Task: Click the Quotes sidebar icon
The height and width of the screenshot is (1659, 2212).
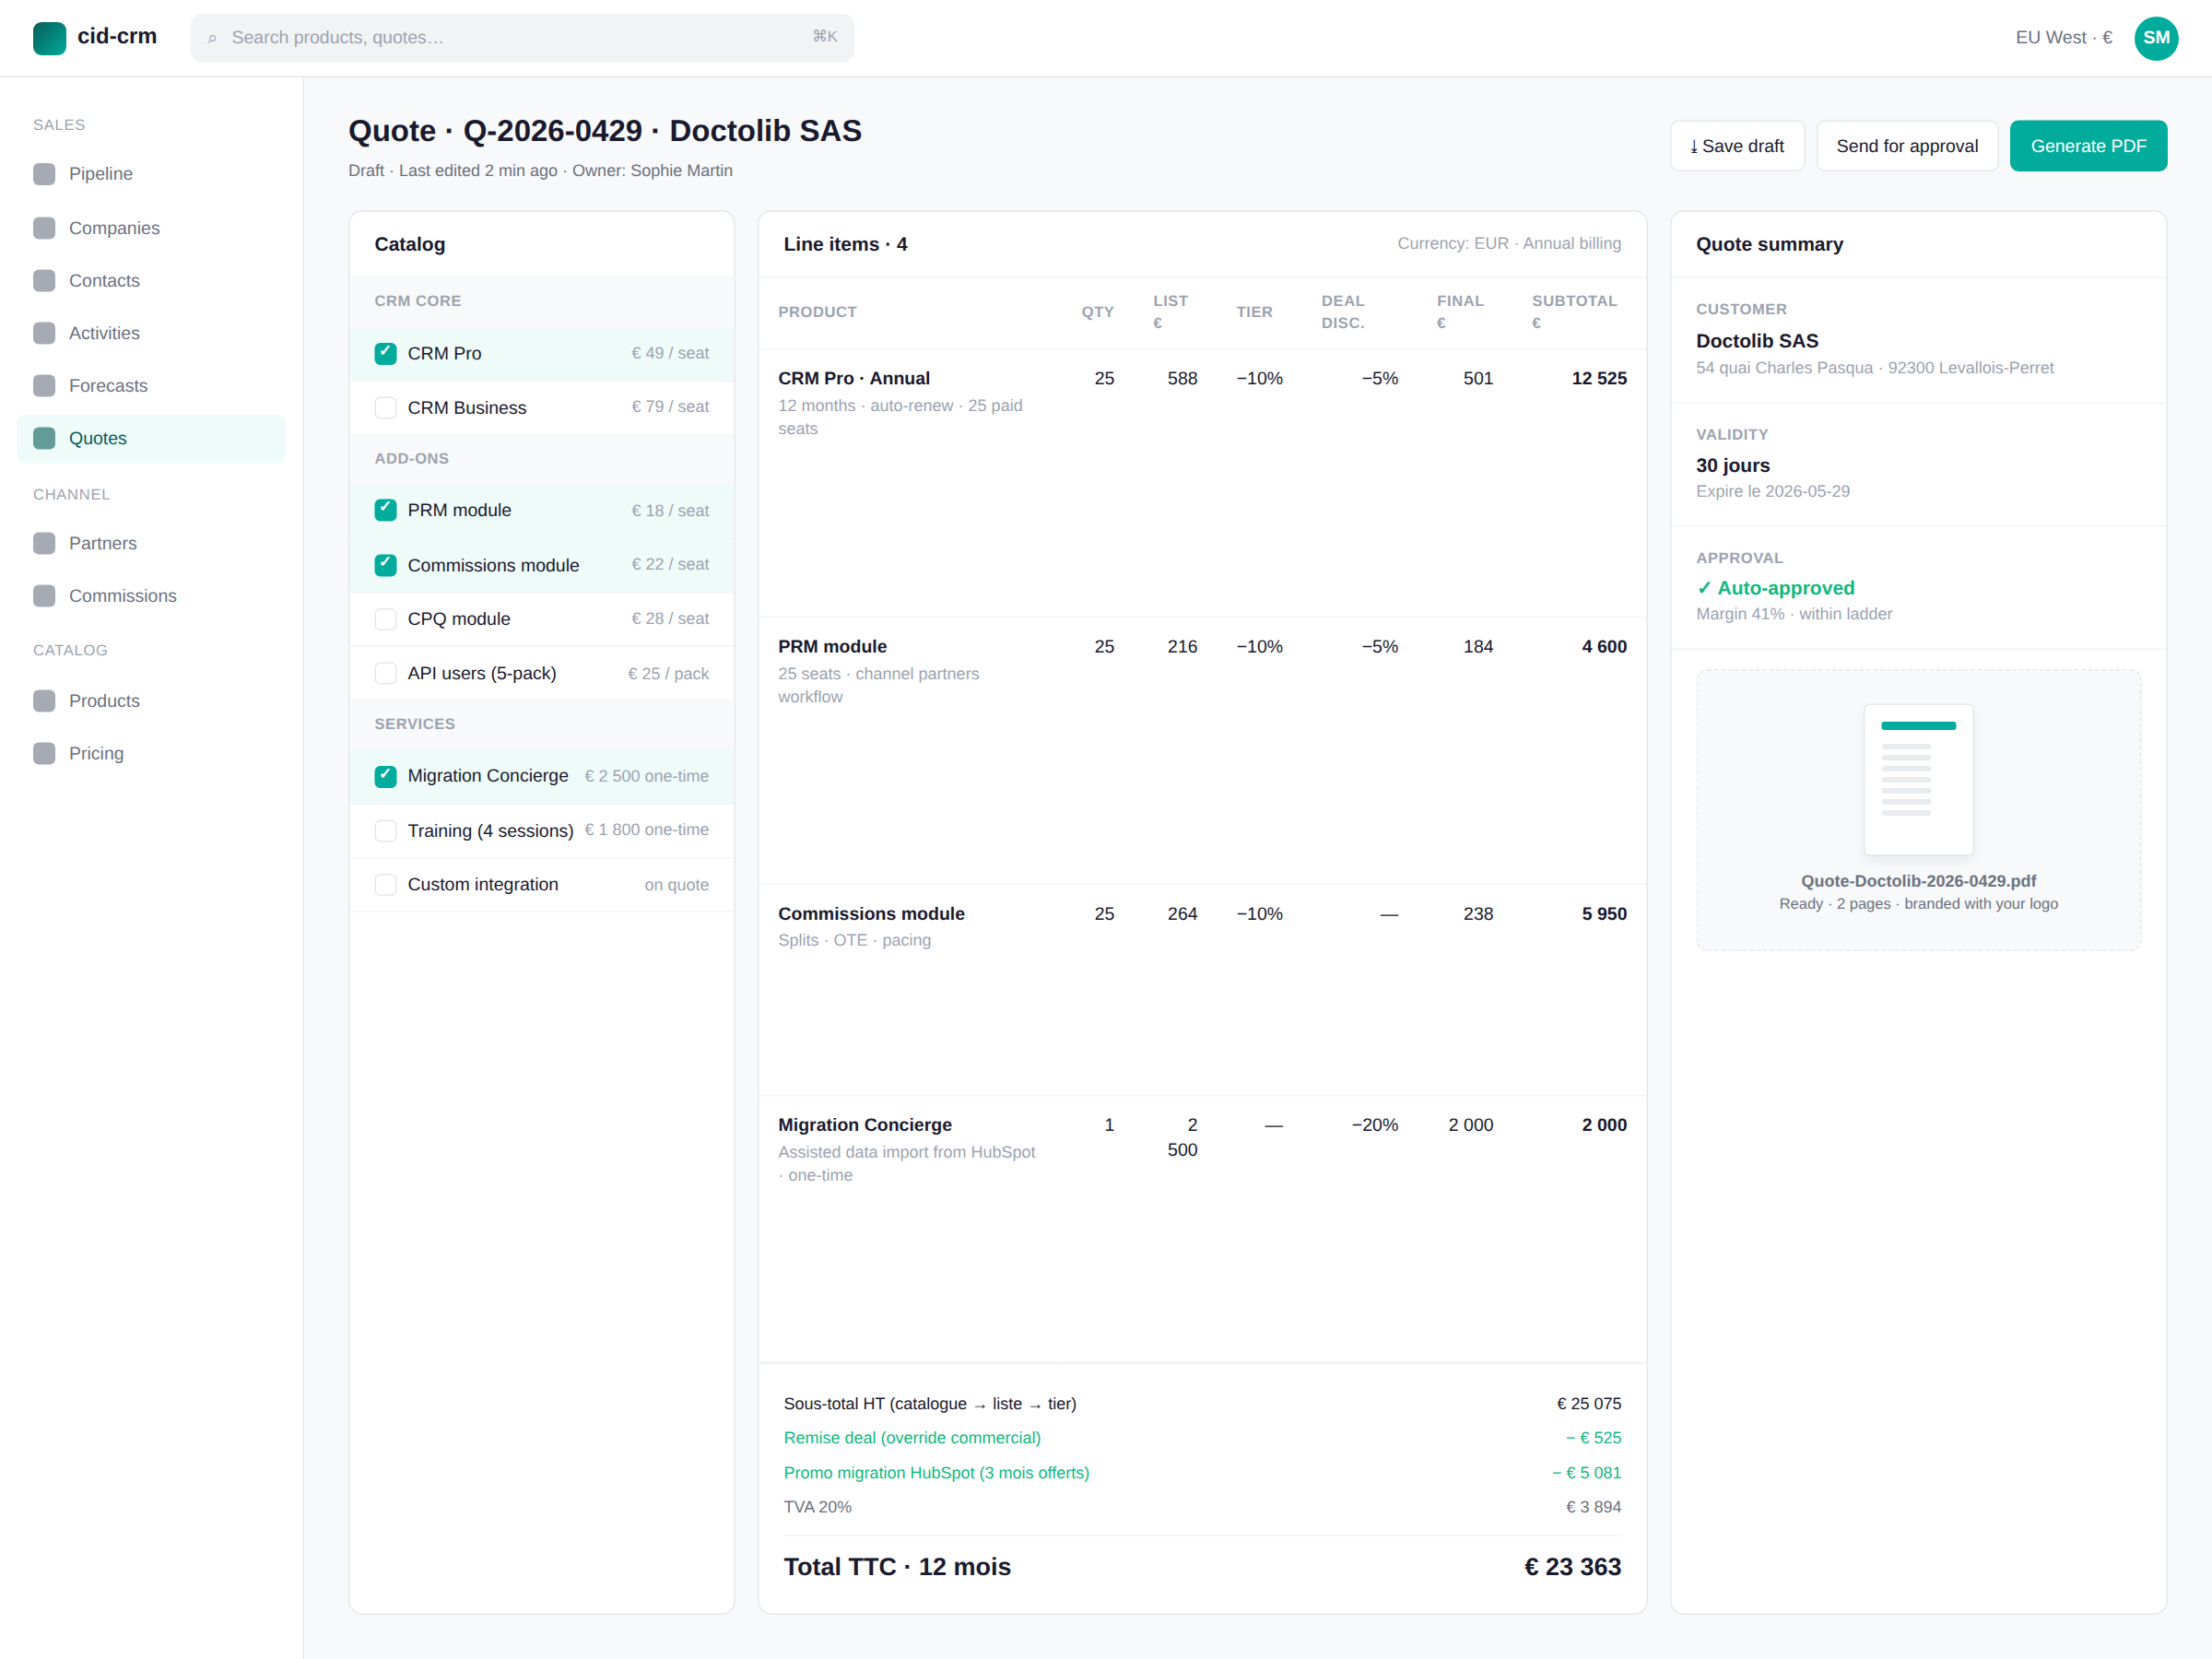Action: (44, 438)
